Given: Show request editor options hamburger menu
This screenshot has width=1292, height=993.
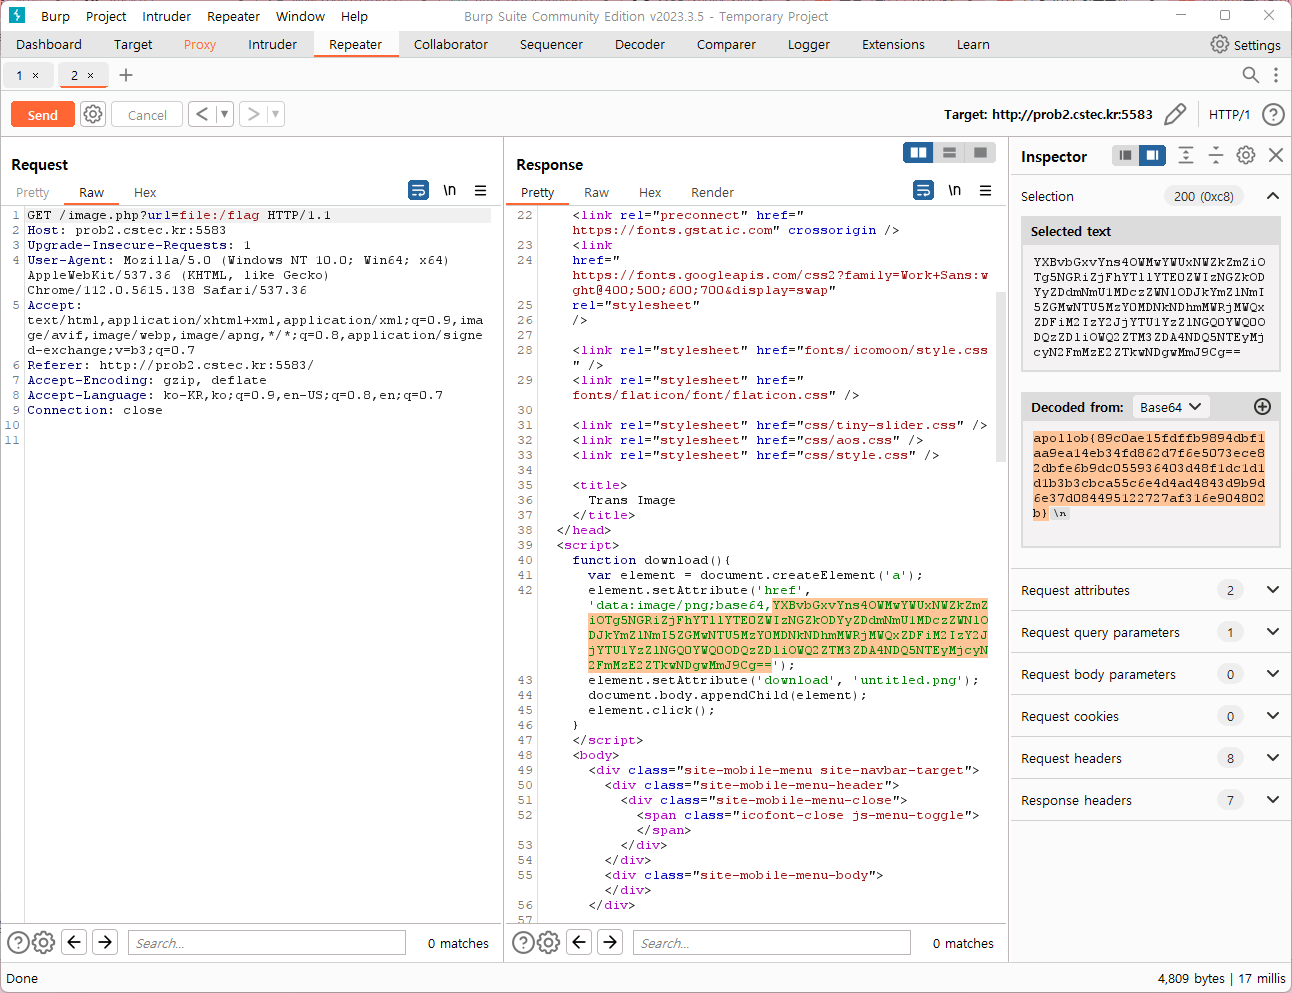Looking at the screenshot, I should (x=481, y=190).
